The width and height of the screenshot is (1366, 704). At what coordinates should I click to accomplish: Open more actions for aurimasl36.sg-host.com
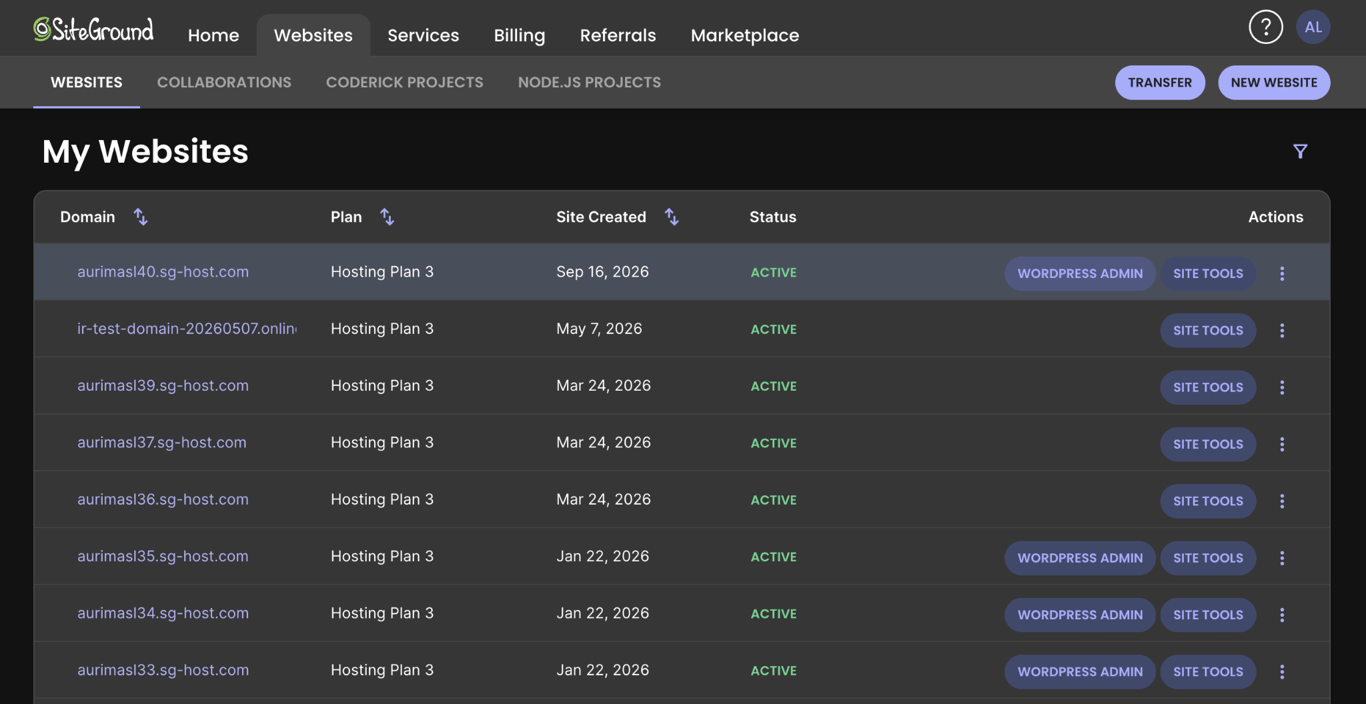pos(1282,501)
